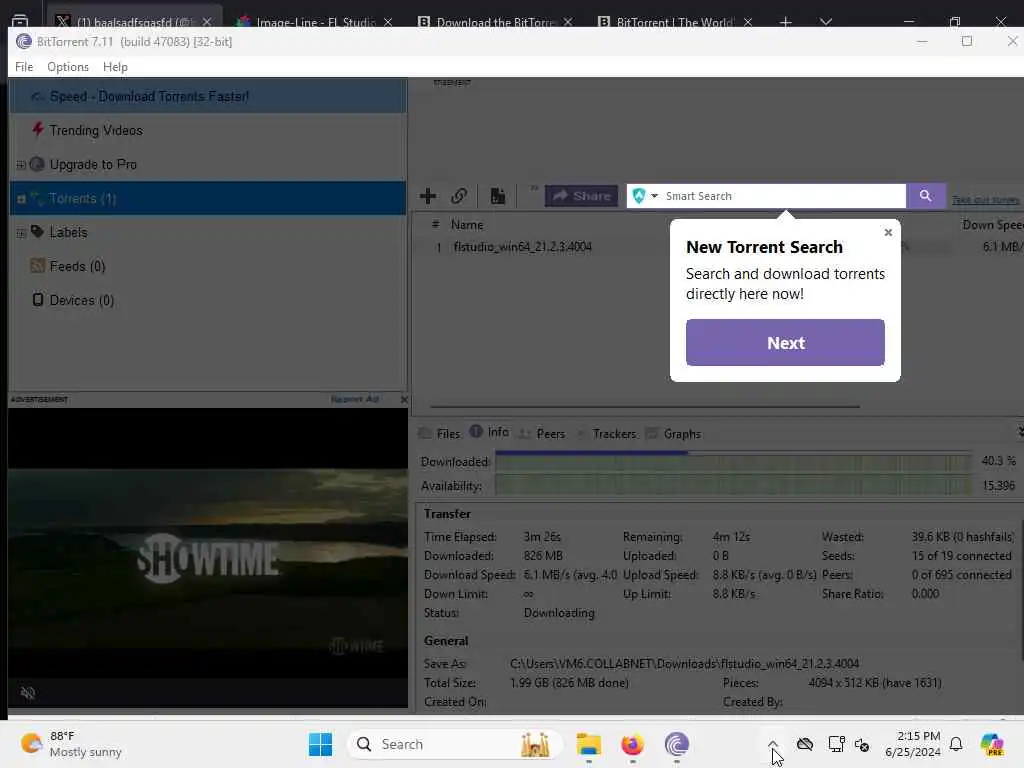The width and height of the screenshot is (1024, 768).
Task: Switch to the Graphs tab
Action: tap(673, 434)
